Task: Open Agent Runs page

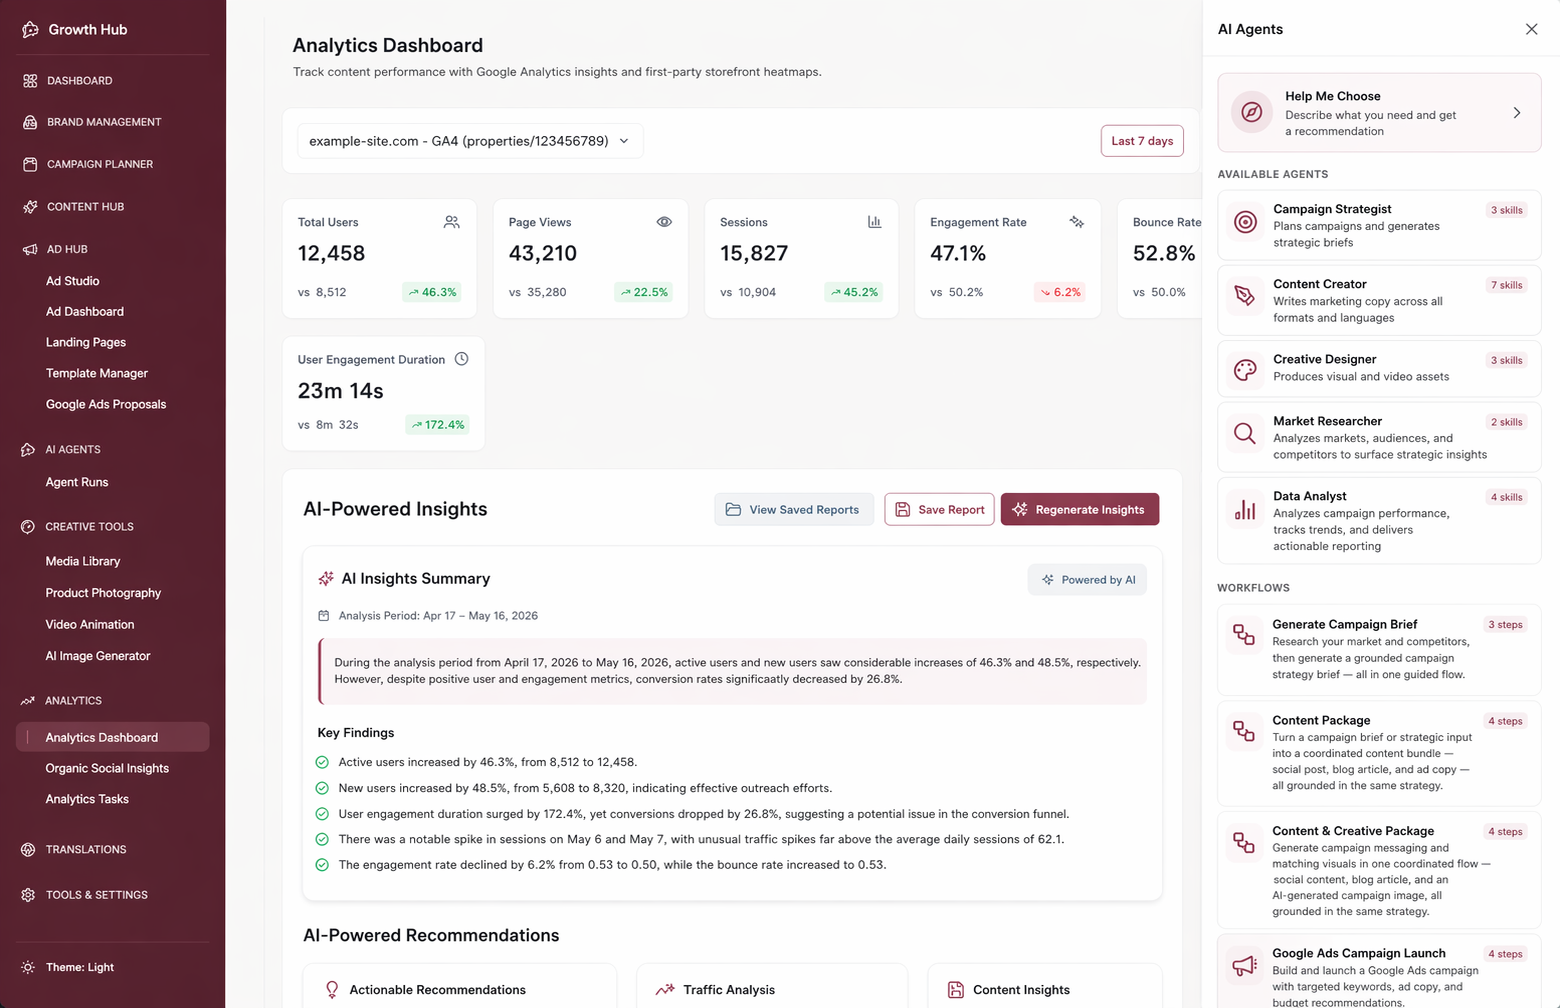Action: coord(77,482)
